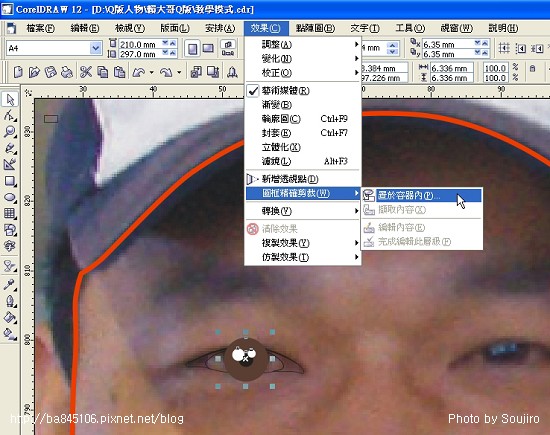Choose 濾鏡(L) from the effects menu

(x=303, y=161)
